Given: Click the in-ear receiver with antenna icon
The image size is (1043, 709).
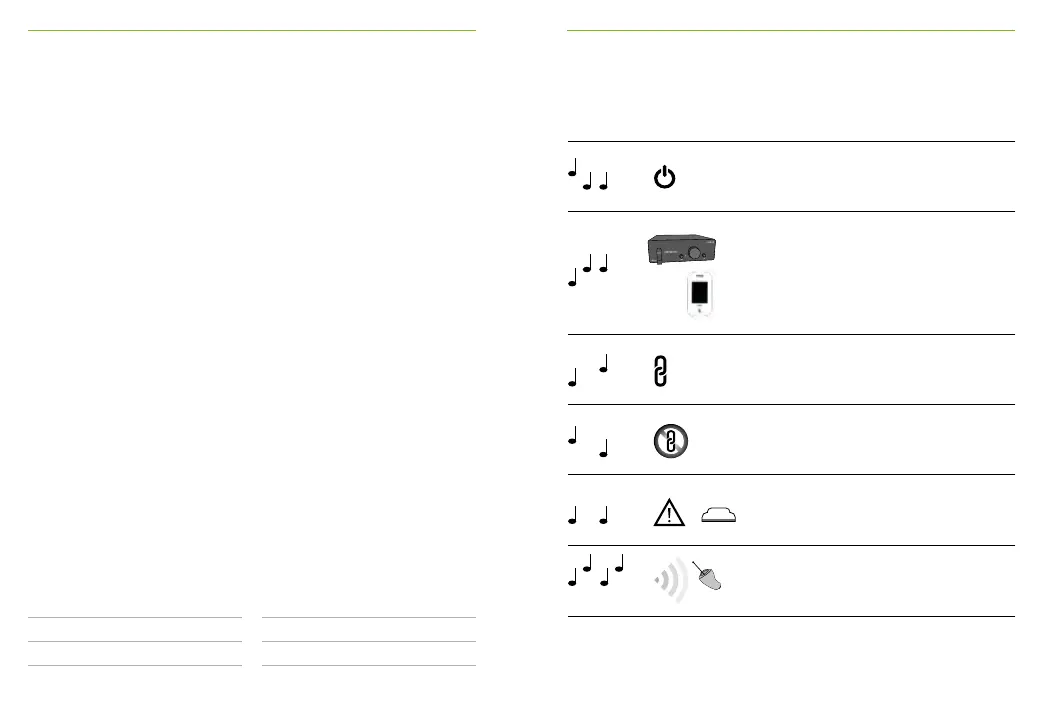Looking at the screenshot, I should pyautogui.click(x=707, y=576).
